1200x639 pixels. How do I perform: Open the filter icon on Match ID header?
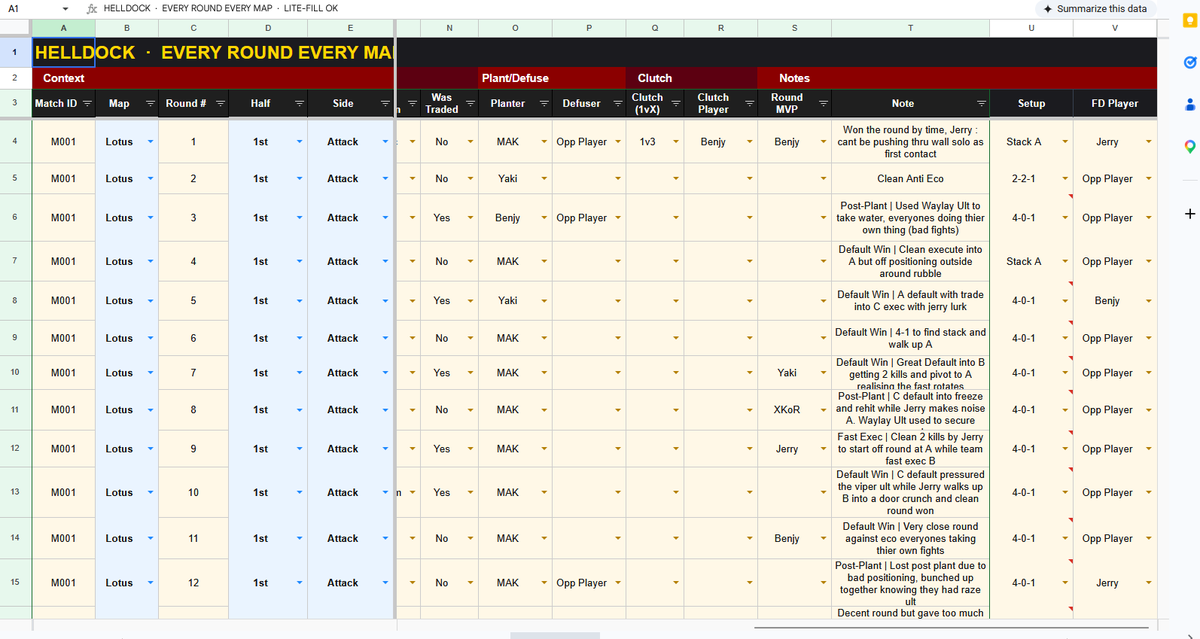point(87,103)
